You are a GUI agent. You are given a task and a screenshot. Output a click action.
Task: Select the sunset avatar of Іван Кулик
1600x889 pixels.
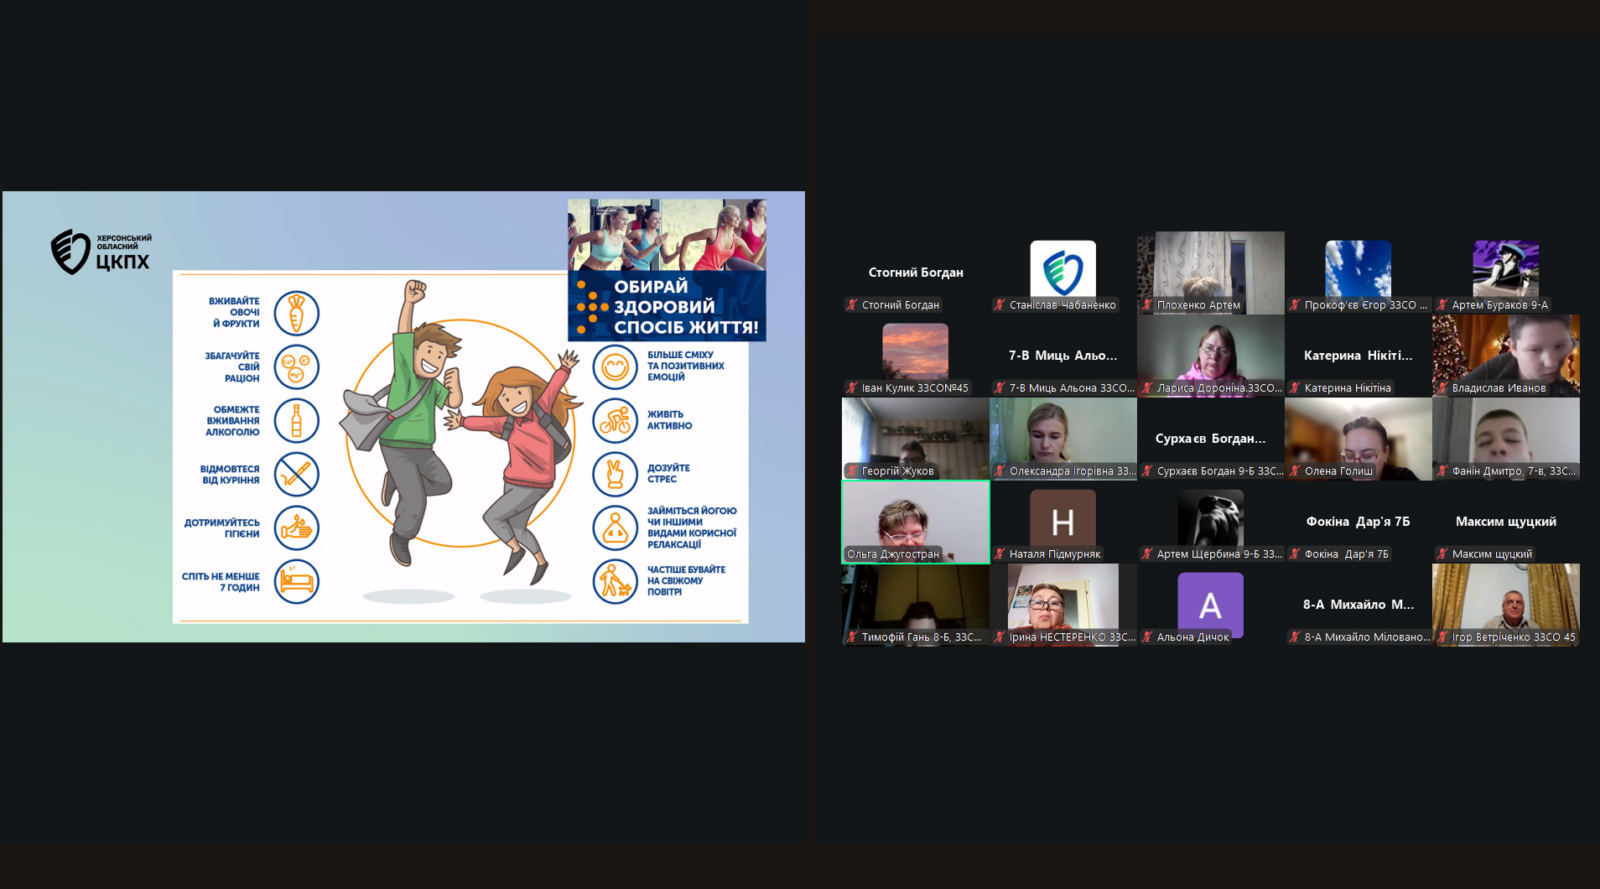pos(915,351)
